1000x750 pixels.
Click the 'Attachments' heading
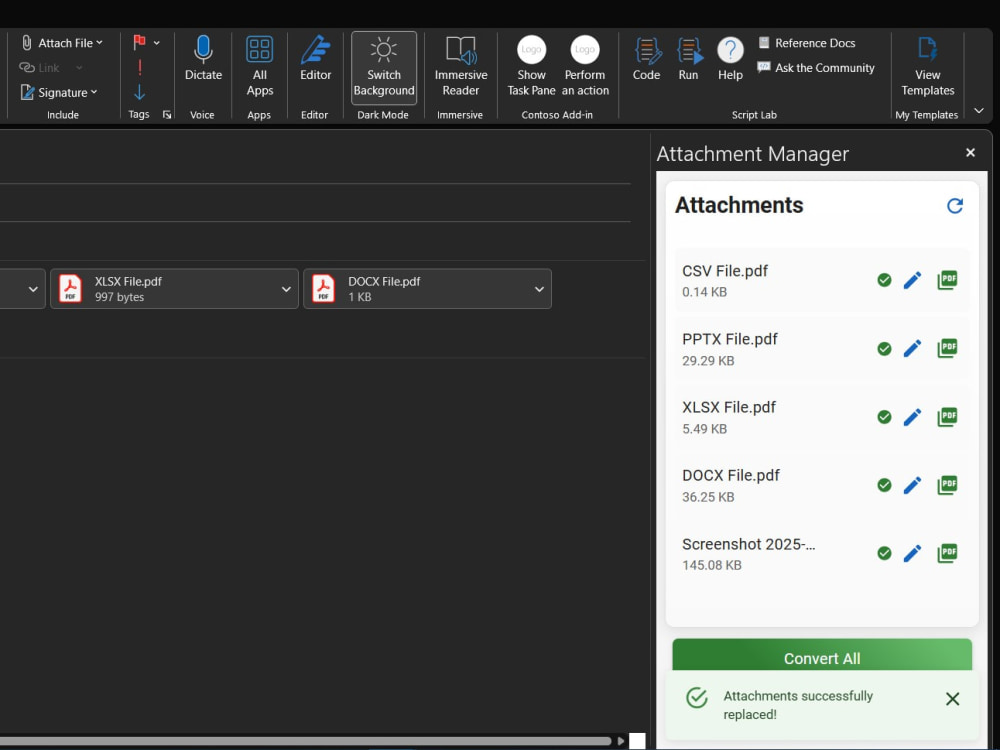click(x=739, y=205)
